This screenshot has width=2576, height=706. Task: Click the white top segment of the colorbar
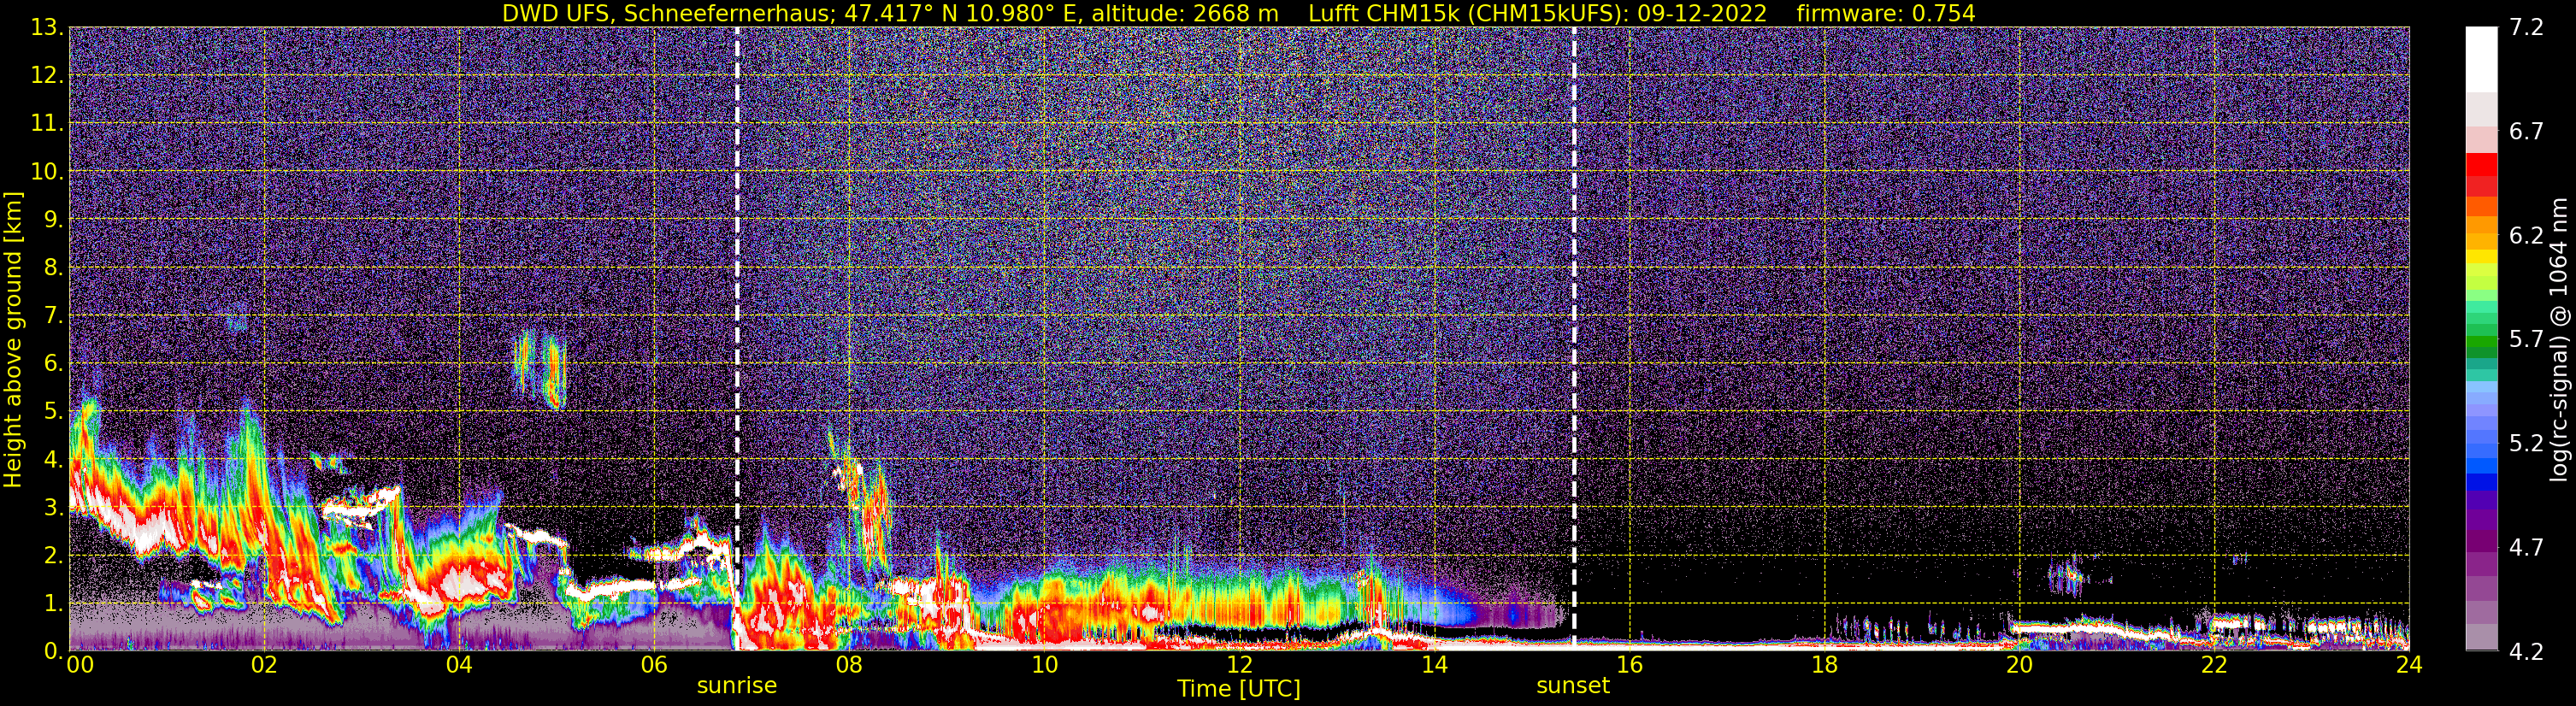2481,60
